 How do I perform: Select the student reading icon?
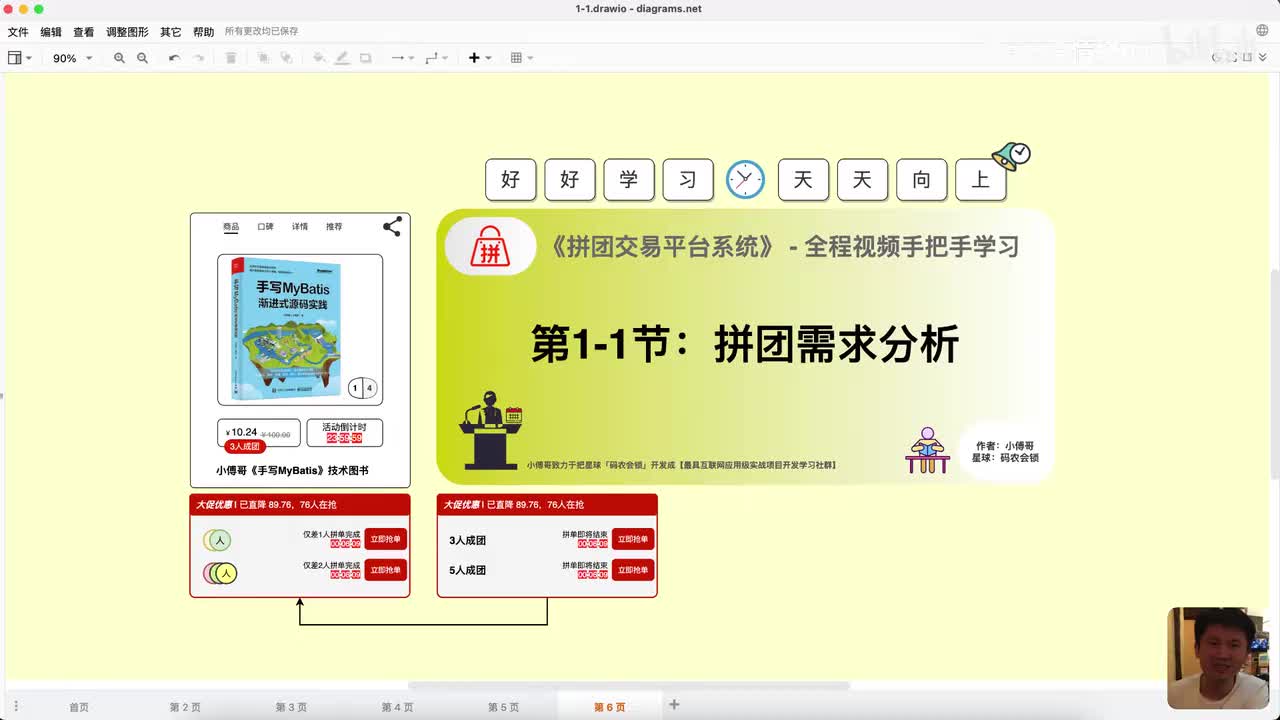coord(928,450)
